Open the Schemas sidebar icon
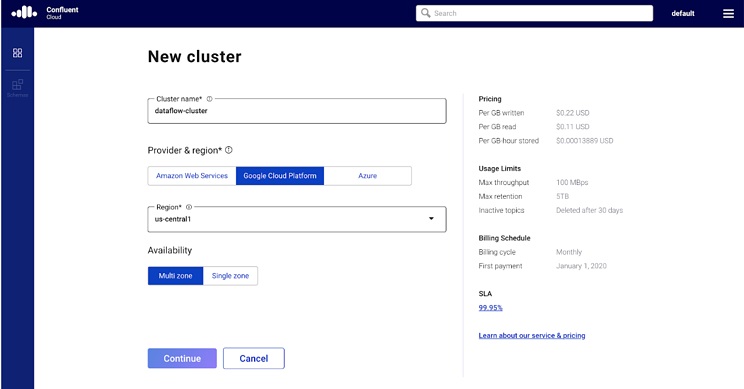This screenshot has width=744, height=389. pos(18,88)
